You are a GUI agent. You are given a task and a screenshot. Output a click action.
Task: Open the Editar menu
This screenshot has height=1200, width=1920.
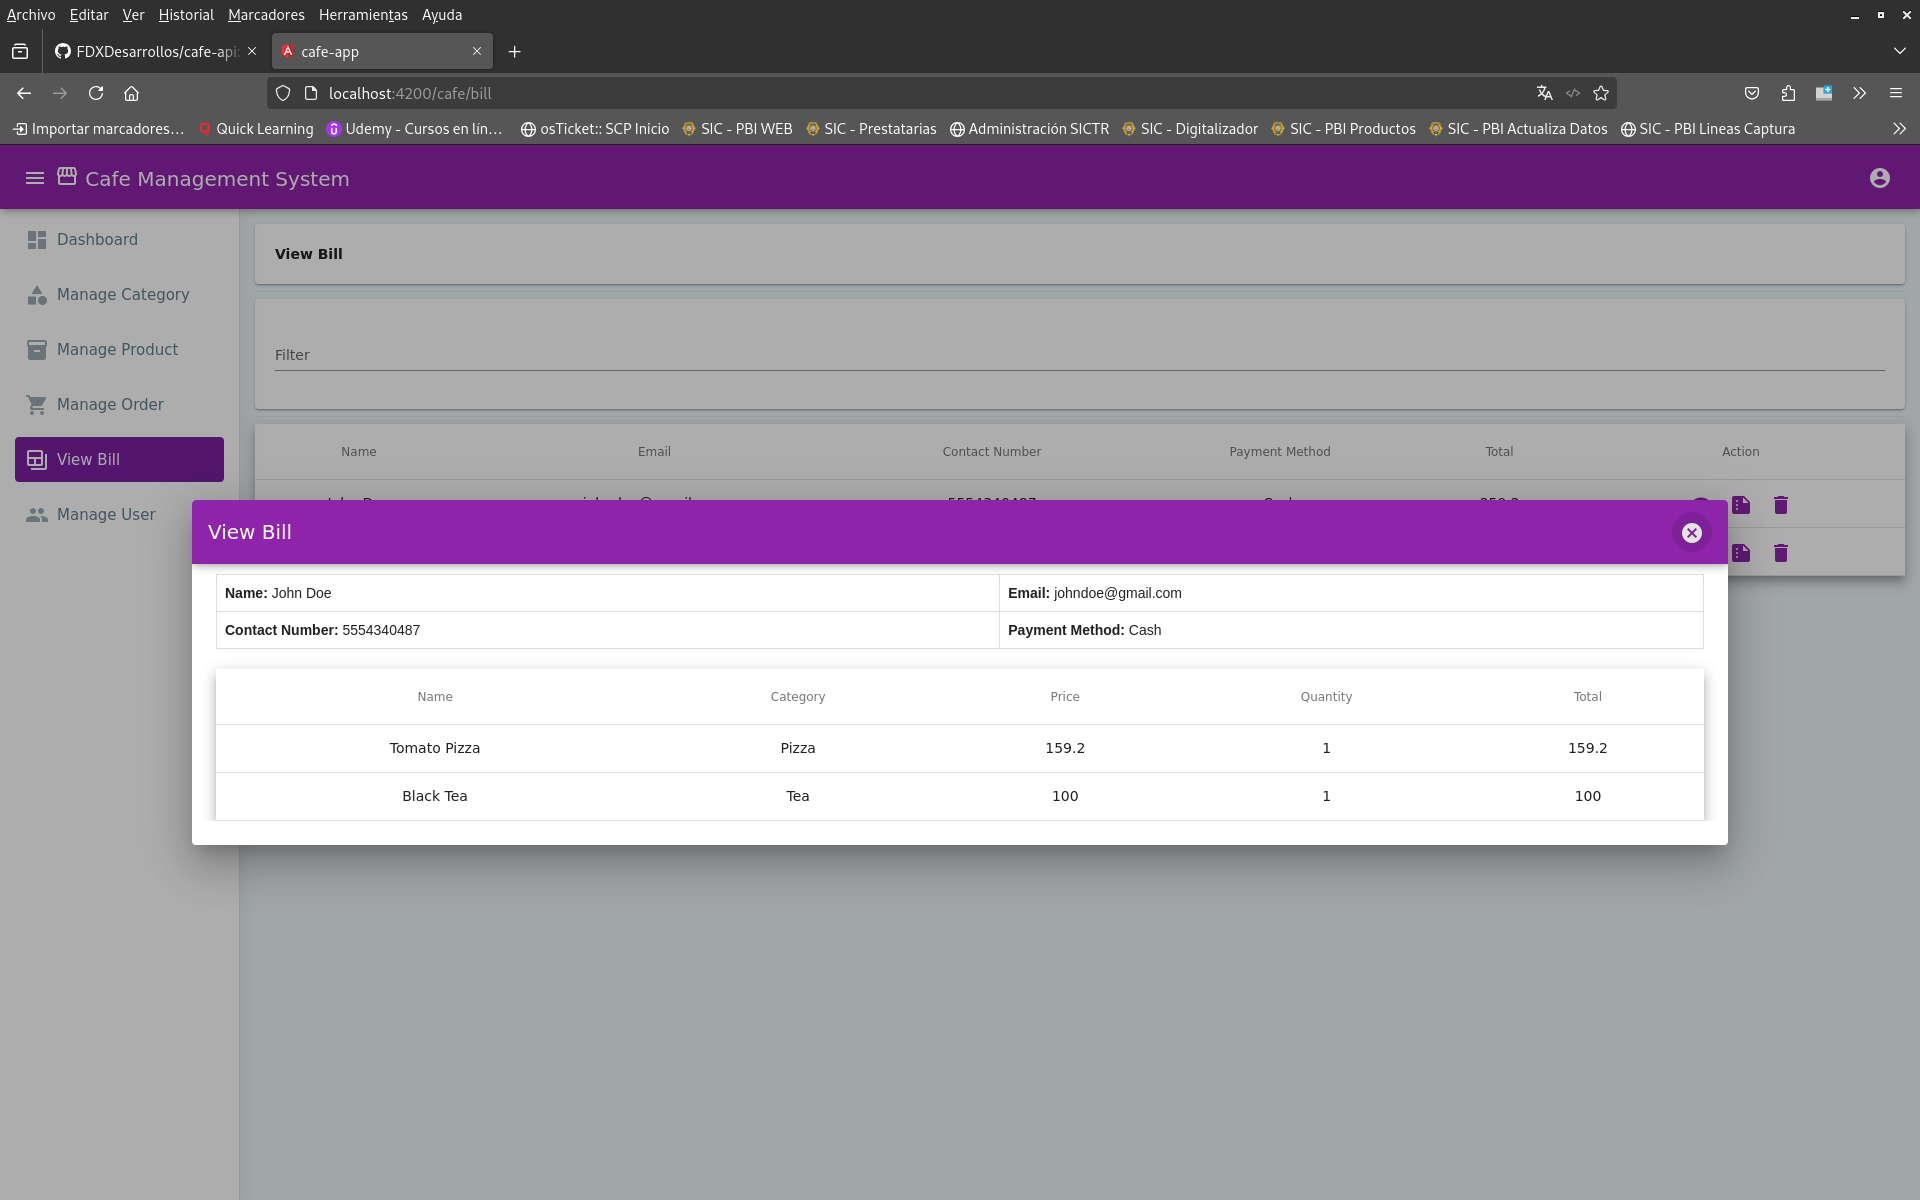[x=89, y=15]
